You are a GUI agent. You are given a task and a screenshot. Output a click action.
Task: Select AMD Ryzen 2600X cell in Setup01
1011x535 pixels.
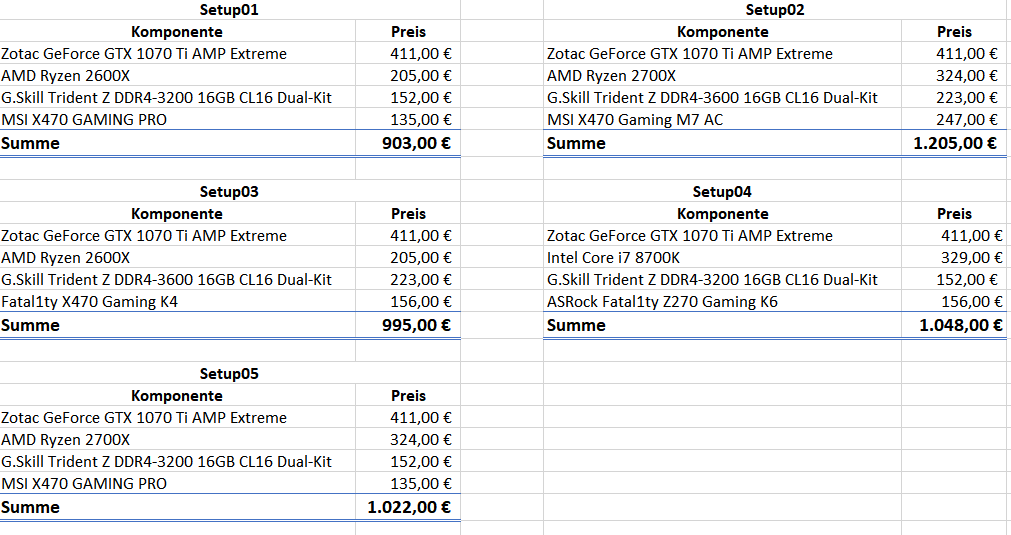coord(177,75)
